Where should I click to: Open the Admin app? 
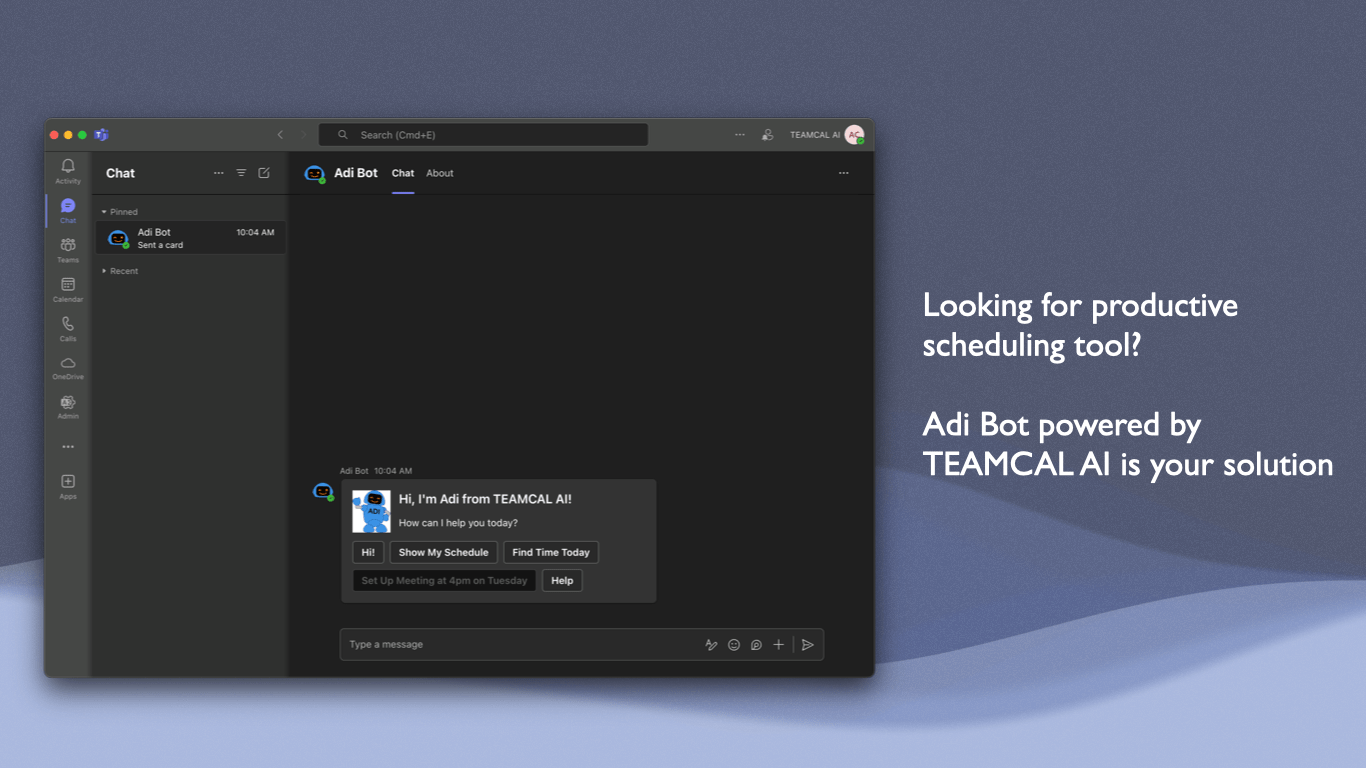click(x=68, y=407)
